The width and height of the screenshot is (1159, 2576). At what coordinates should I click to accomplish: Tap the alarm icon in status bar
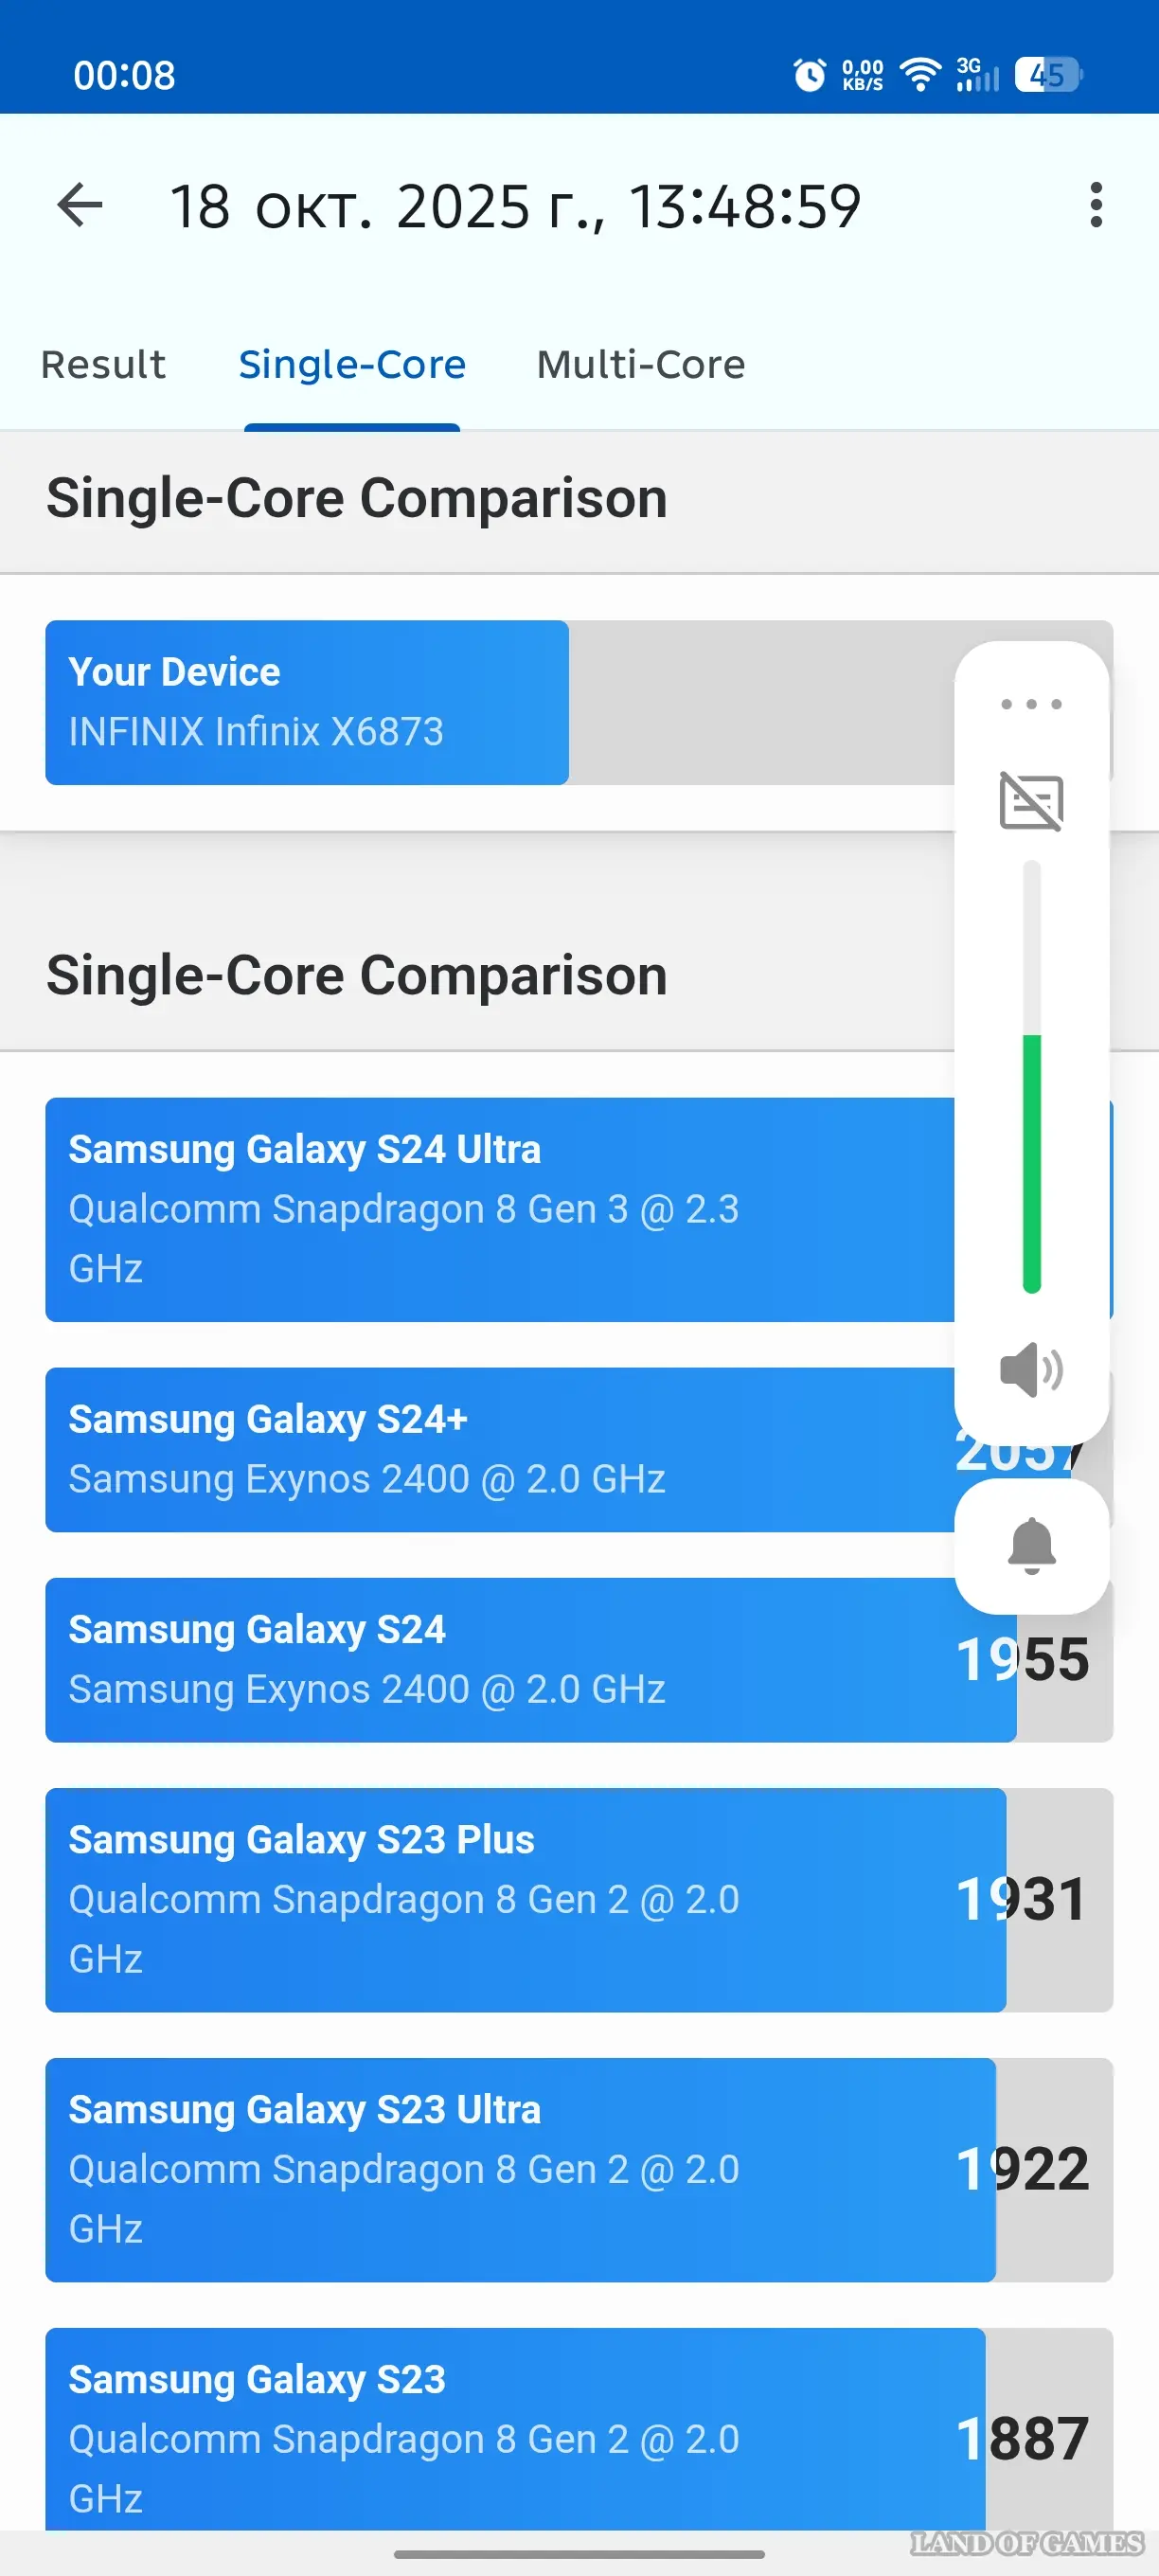point(809,74)
